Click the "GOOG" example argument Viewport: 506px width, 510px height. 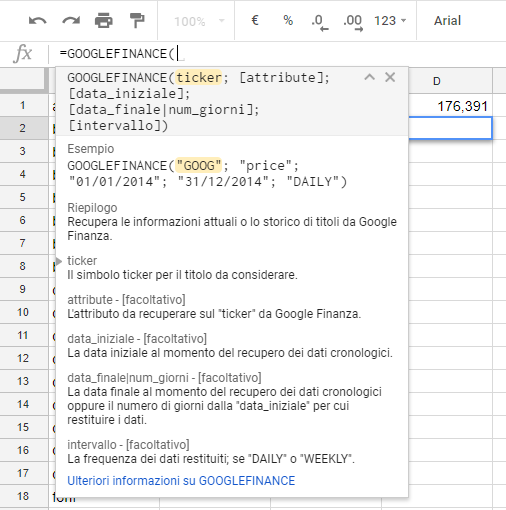tap(199, 166)
